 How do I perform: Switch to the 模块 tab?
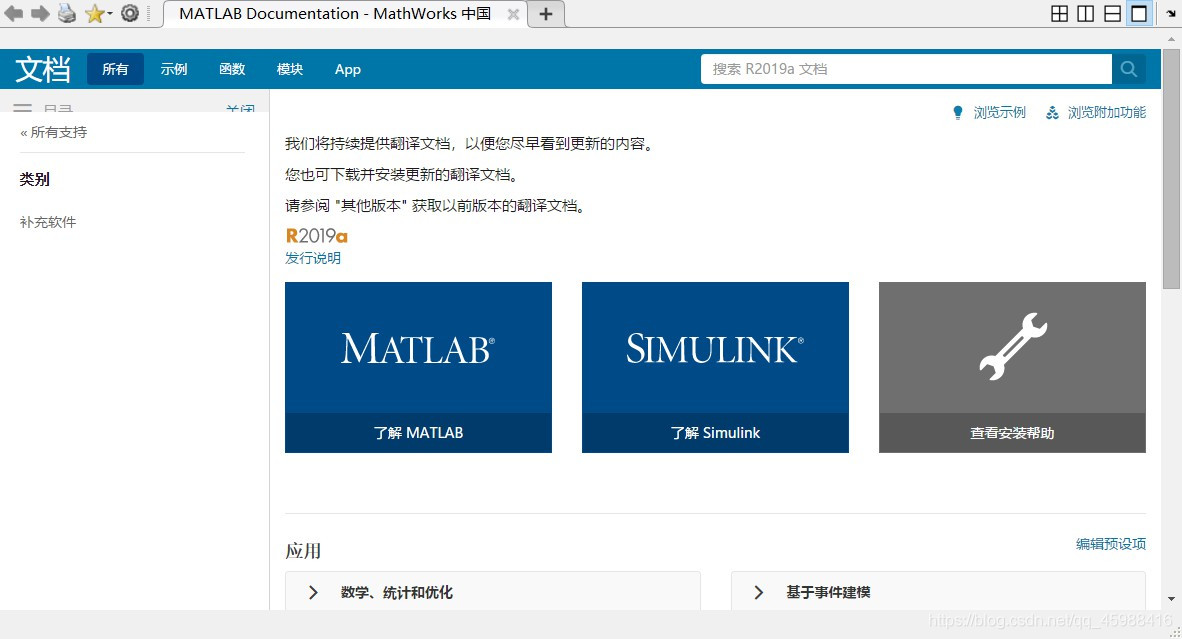289,69
